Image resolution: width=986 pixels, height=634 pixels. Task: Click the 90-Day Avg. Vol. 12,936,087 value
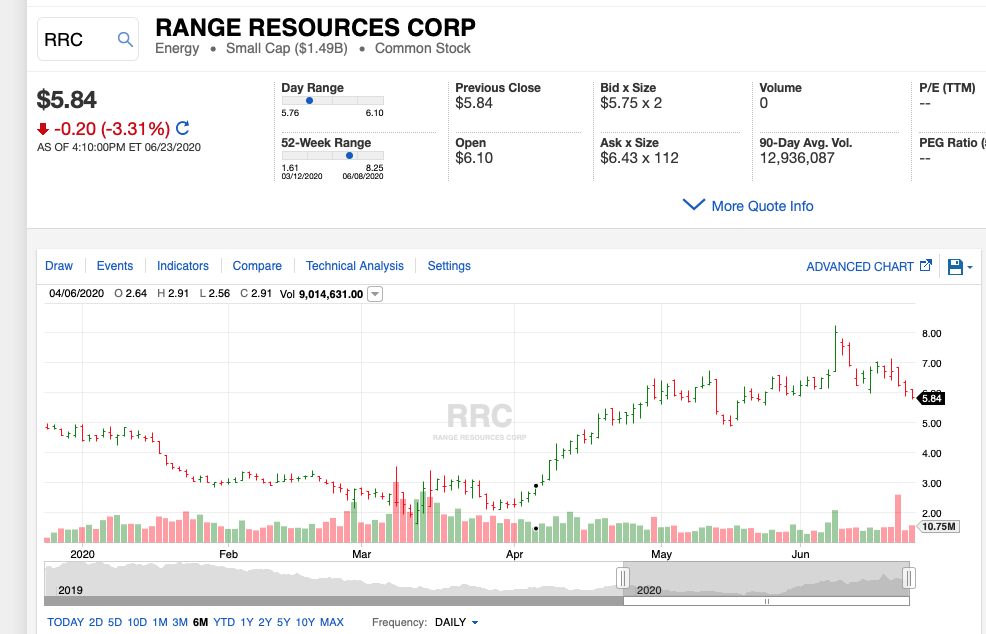(x=797, y=158)
